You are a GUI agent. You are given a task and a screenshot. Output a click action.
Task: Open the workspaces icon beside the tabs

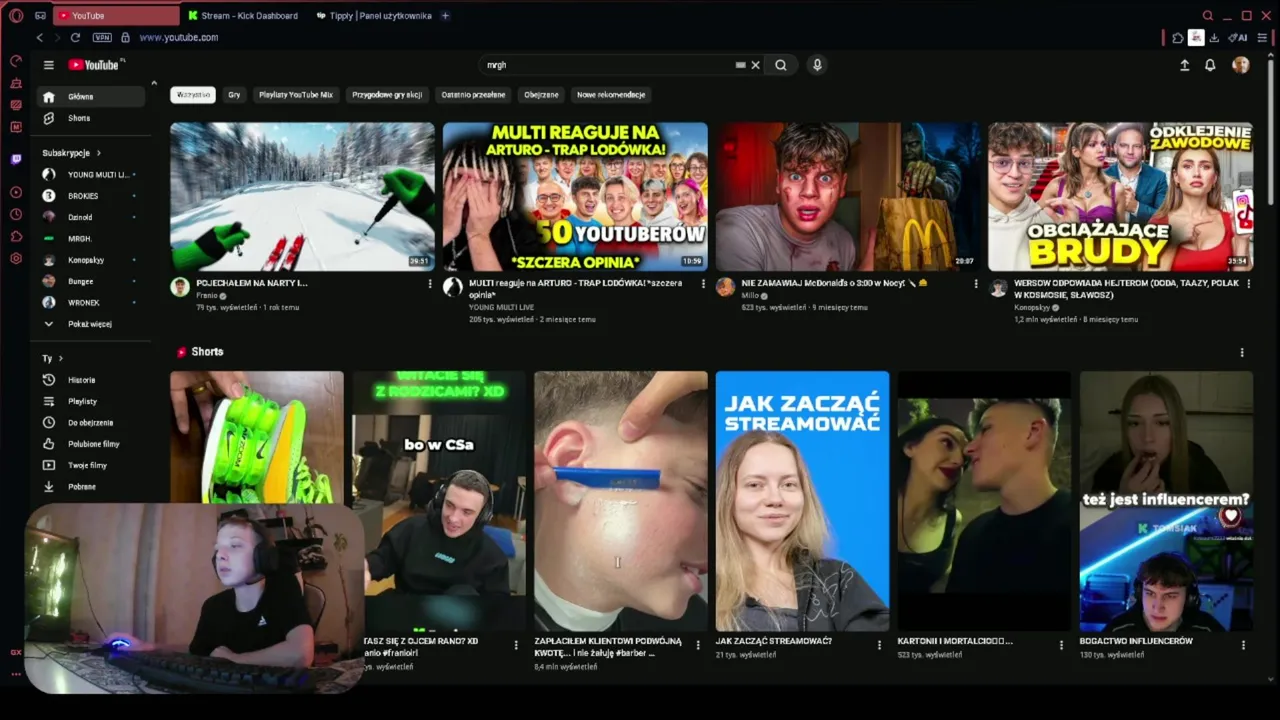(x=40, y=16)
